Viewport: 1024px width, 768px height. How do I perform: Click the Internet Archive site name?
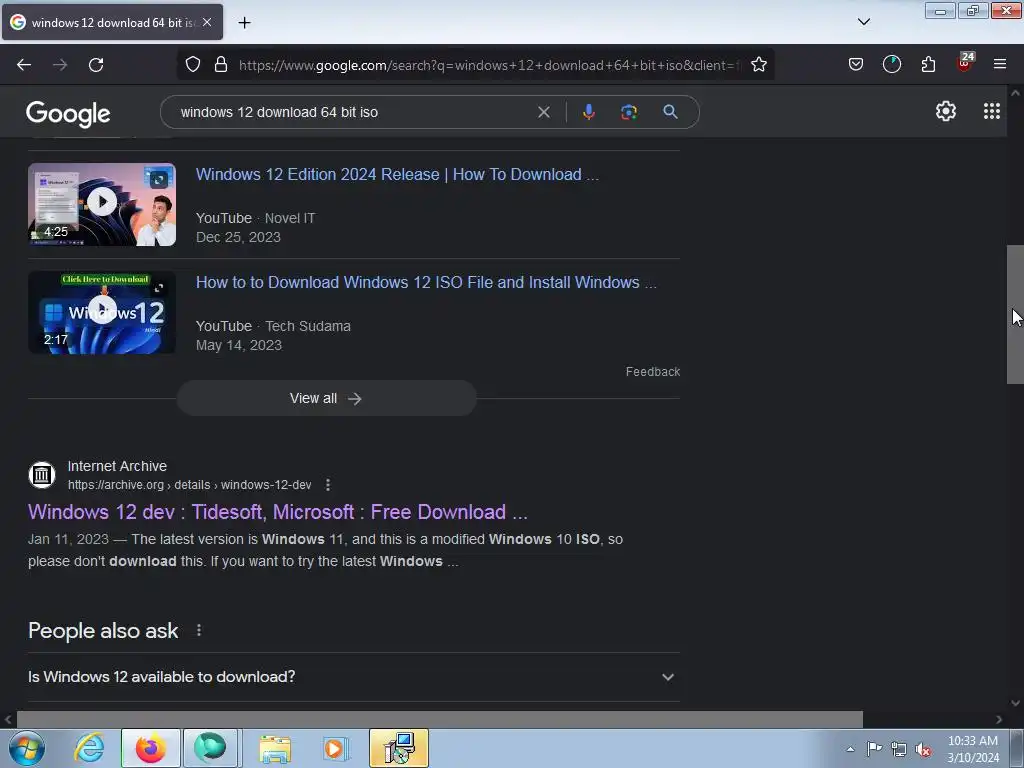pos(117,466)
